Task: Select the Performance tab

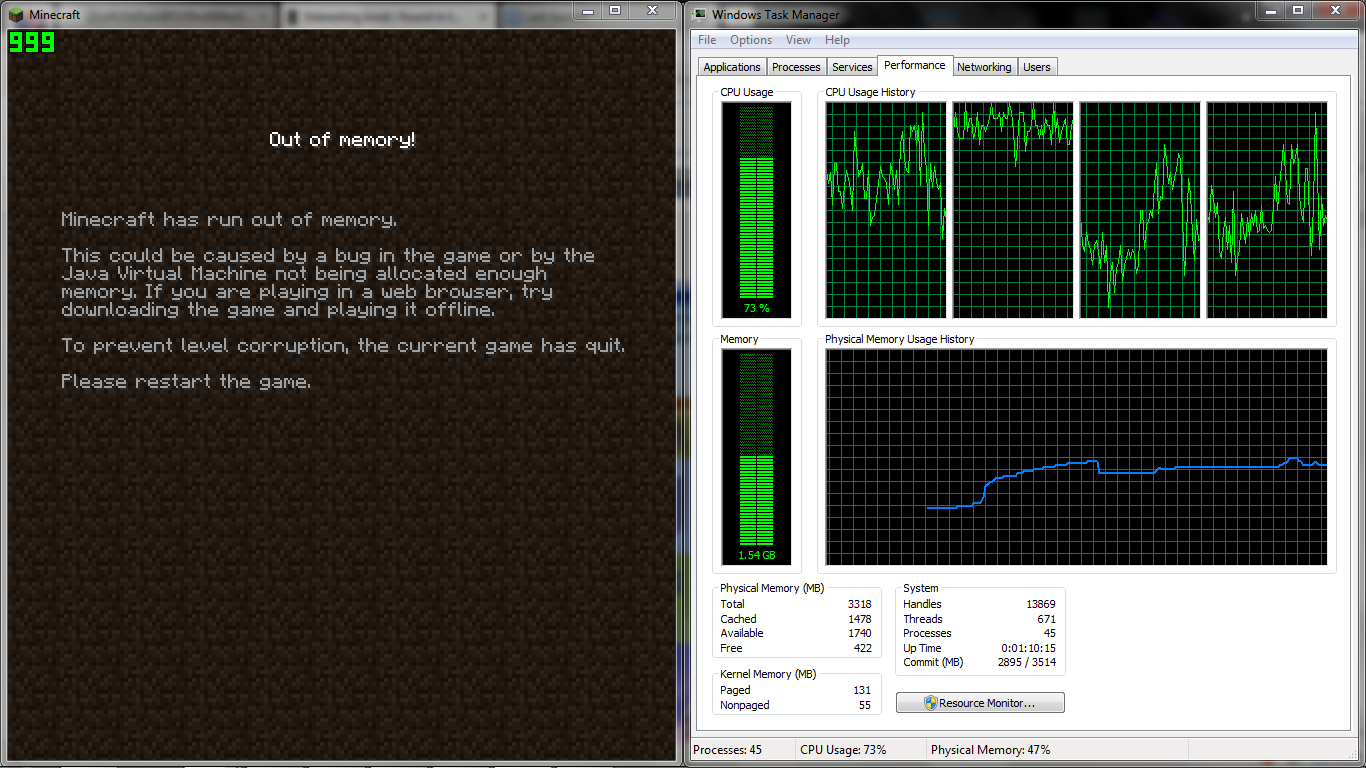Action: click(x=915, y=65)
